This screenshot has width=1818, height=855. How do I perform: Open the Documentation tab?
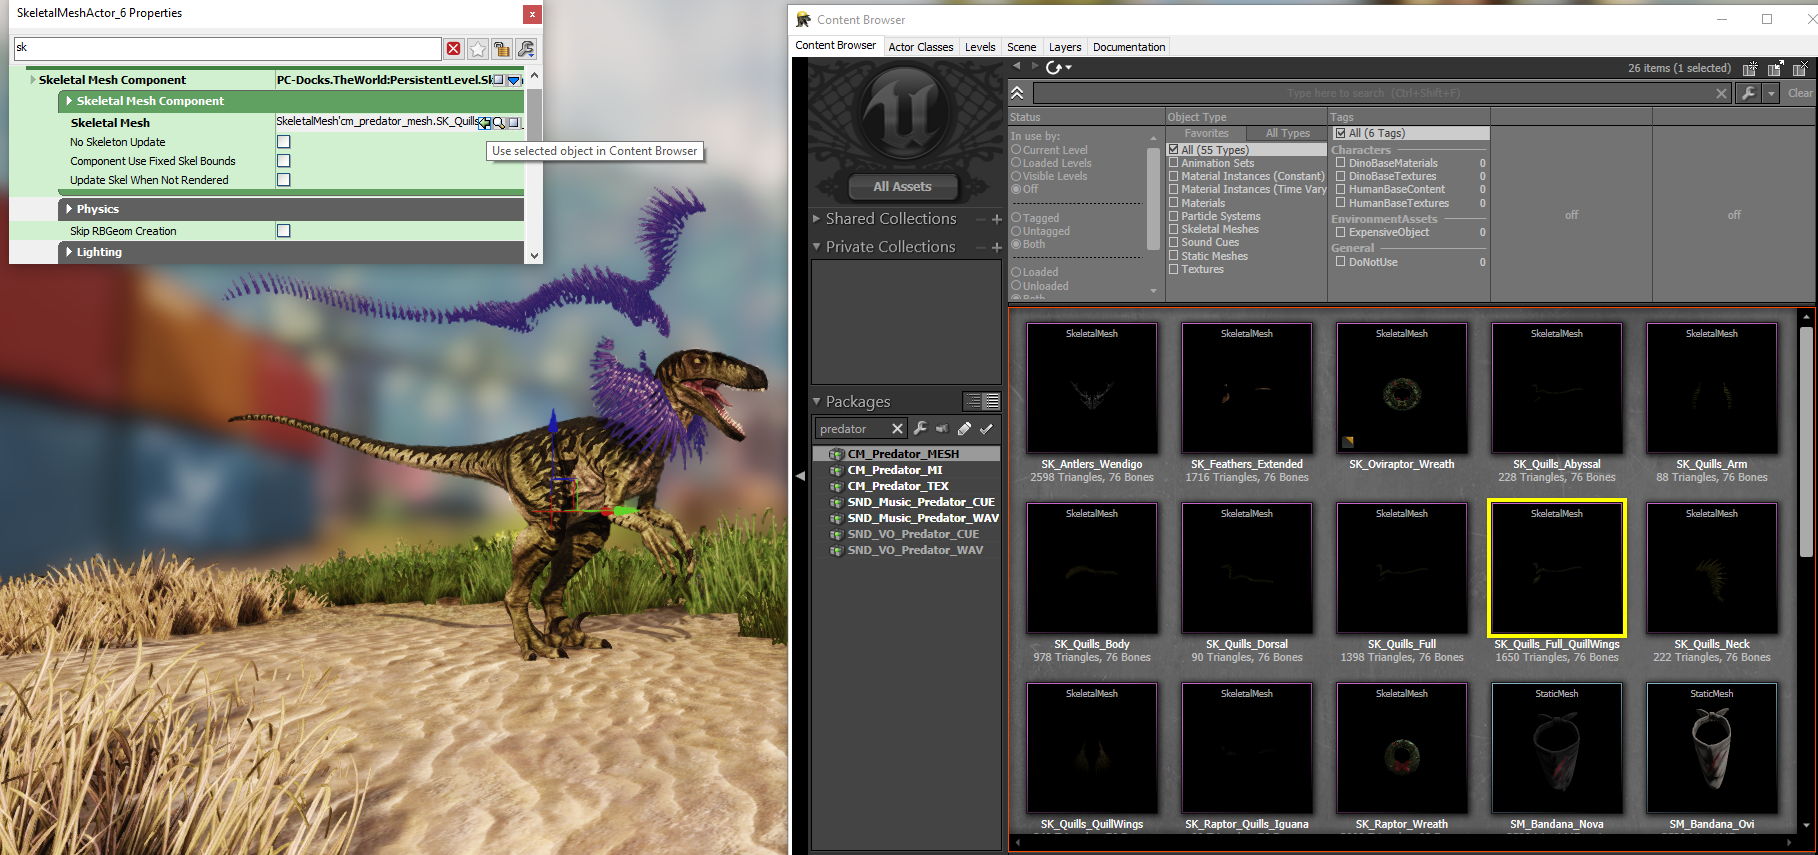point(1129,47)
